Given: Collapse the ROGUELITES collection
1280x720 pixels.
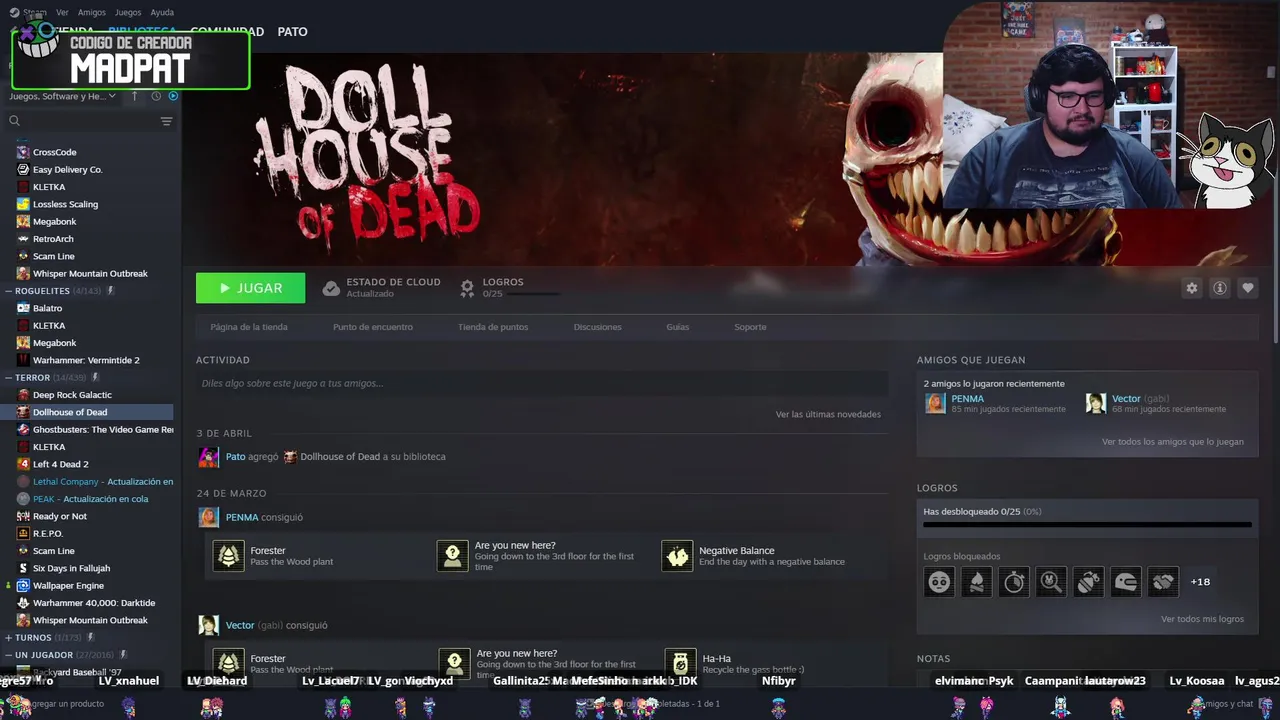Looking at the screenshot, I should click(8, 291).
